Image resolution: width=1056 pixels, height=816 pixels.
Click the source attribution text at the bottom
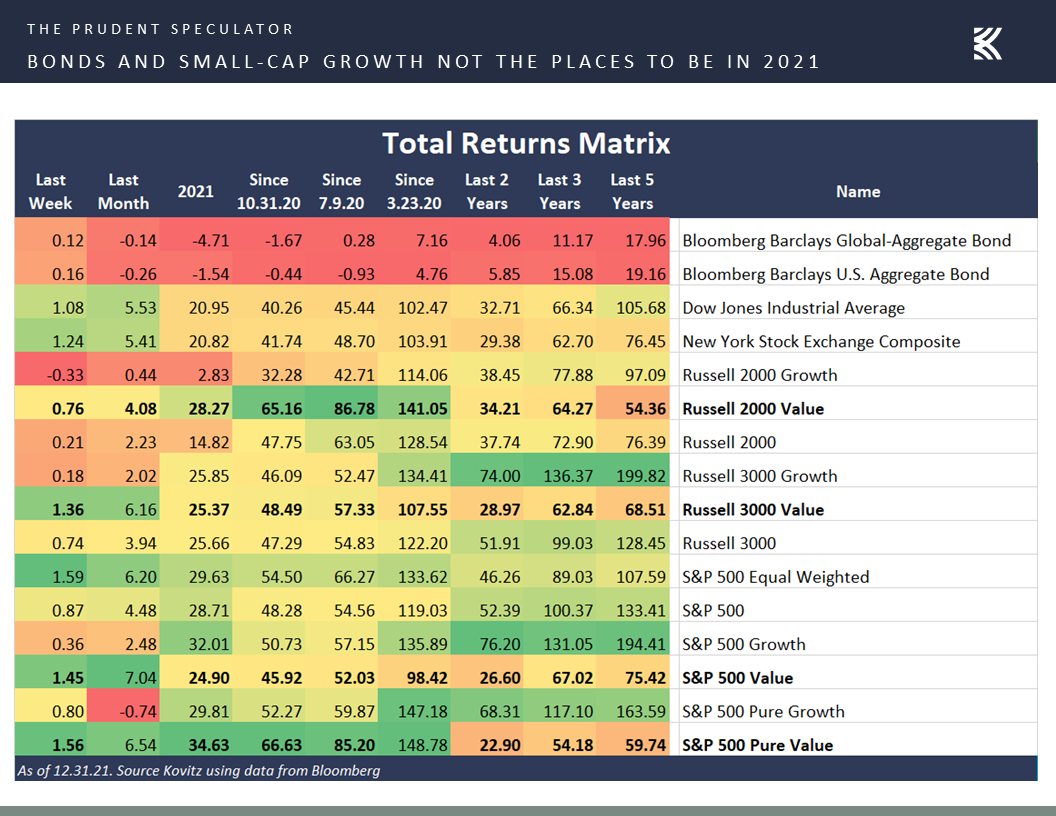click(x=198, y=770)
